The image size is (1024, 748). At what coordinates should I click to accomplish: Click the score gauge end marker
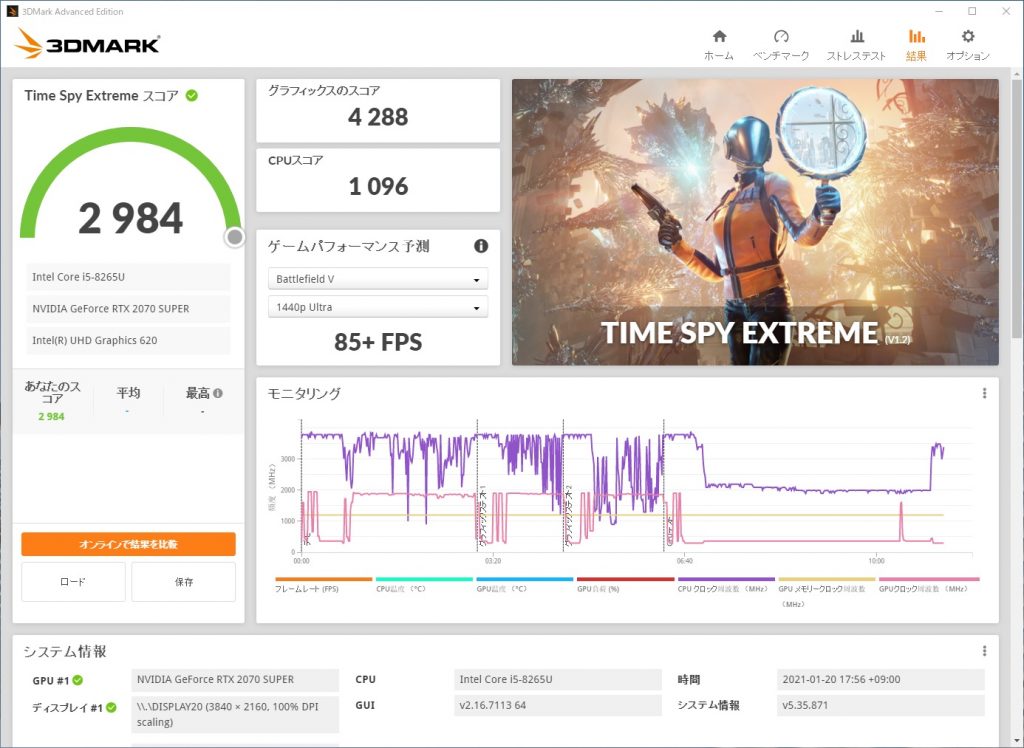(x=234, y=237)
